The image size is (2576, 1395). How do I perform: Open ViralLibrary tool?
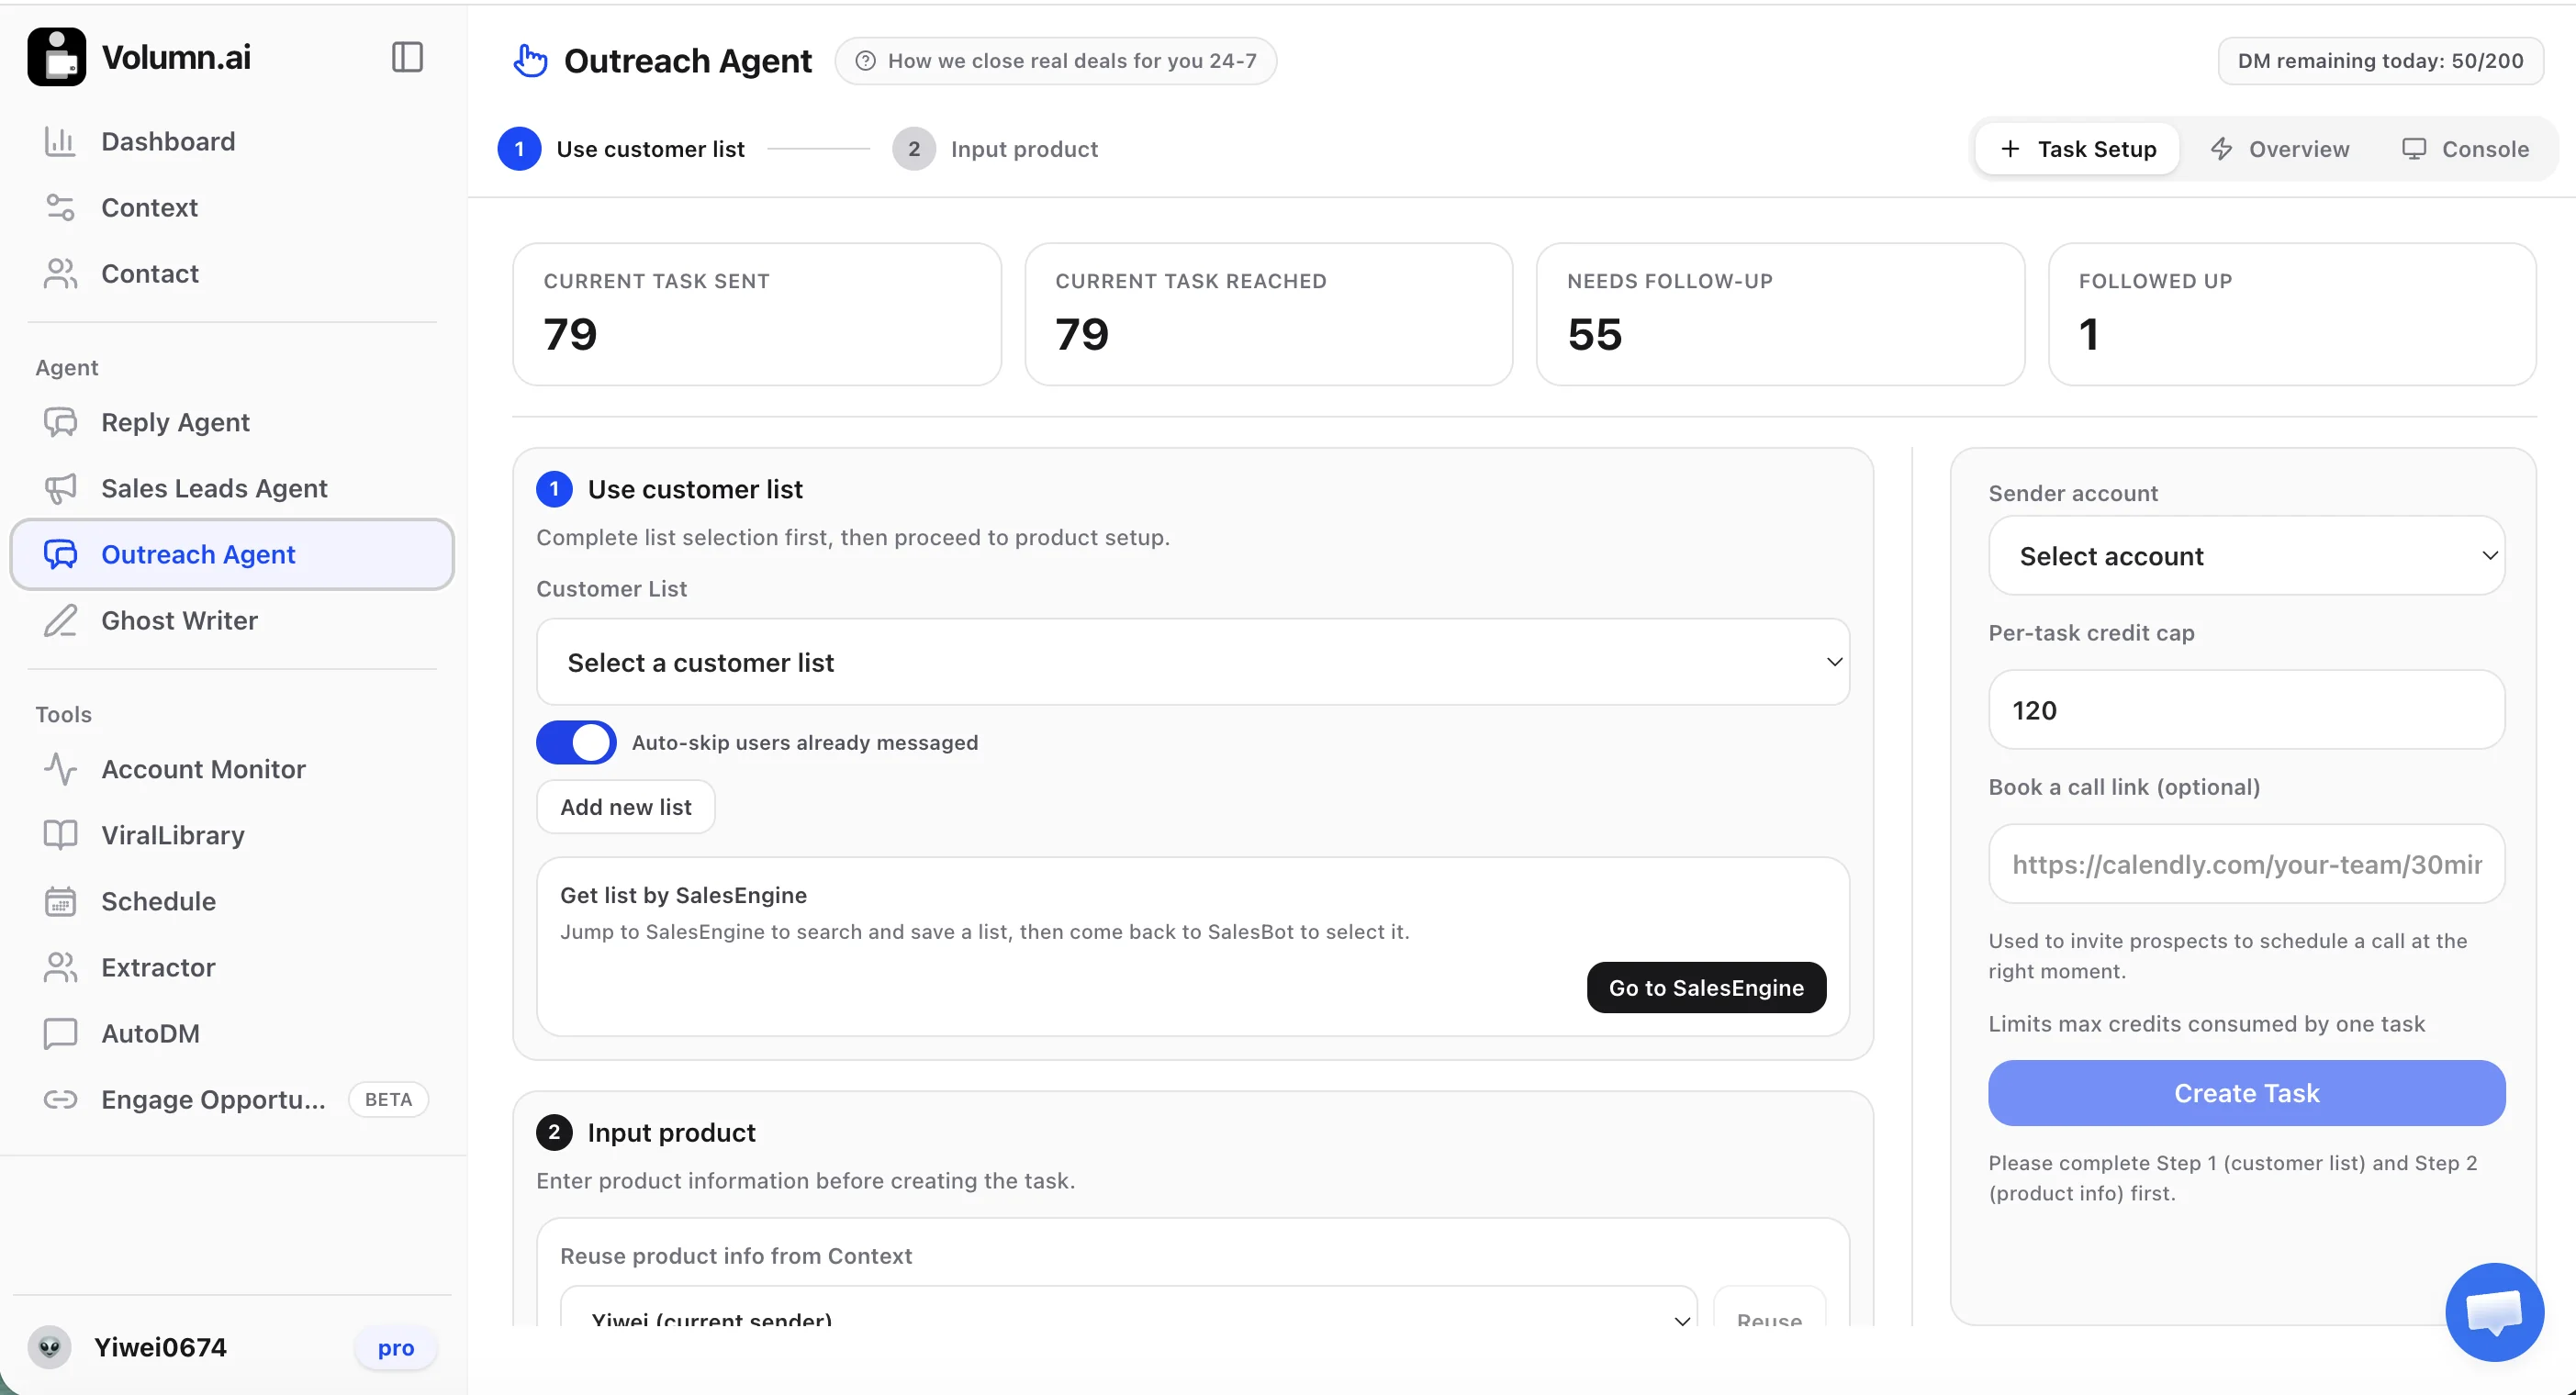pos(232,836)
